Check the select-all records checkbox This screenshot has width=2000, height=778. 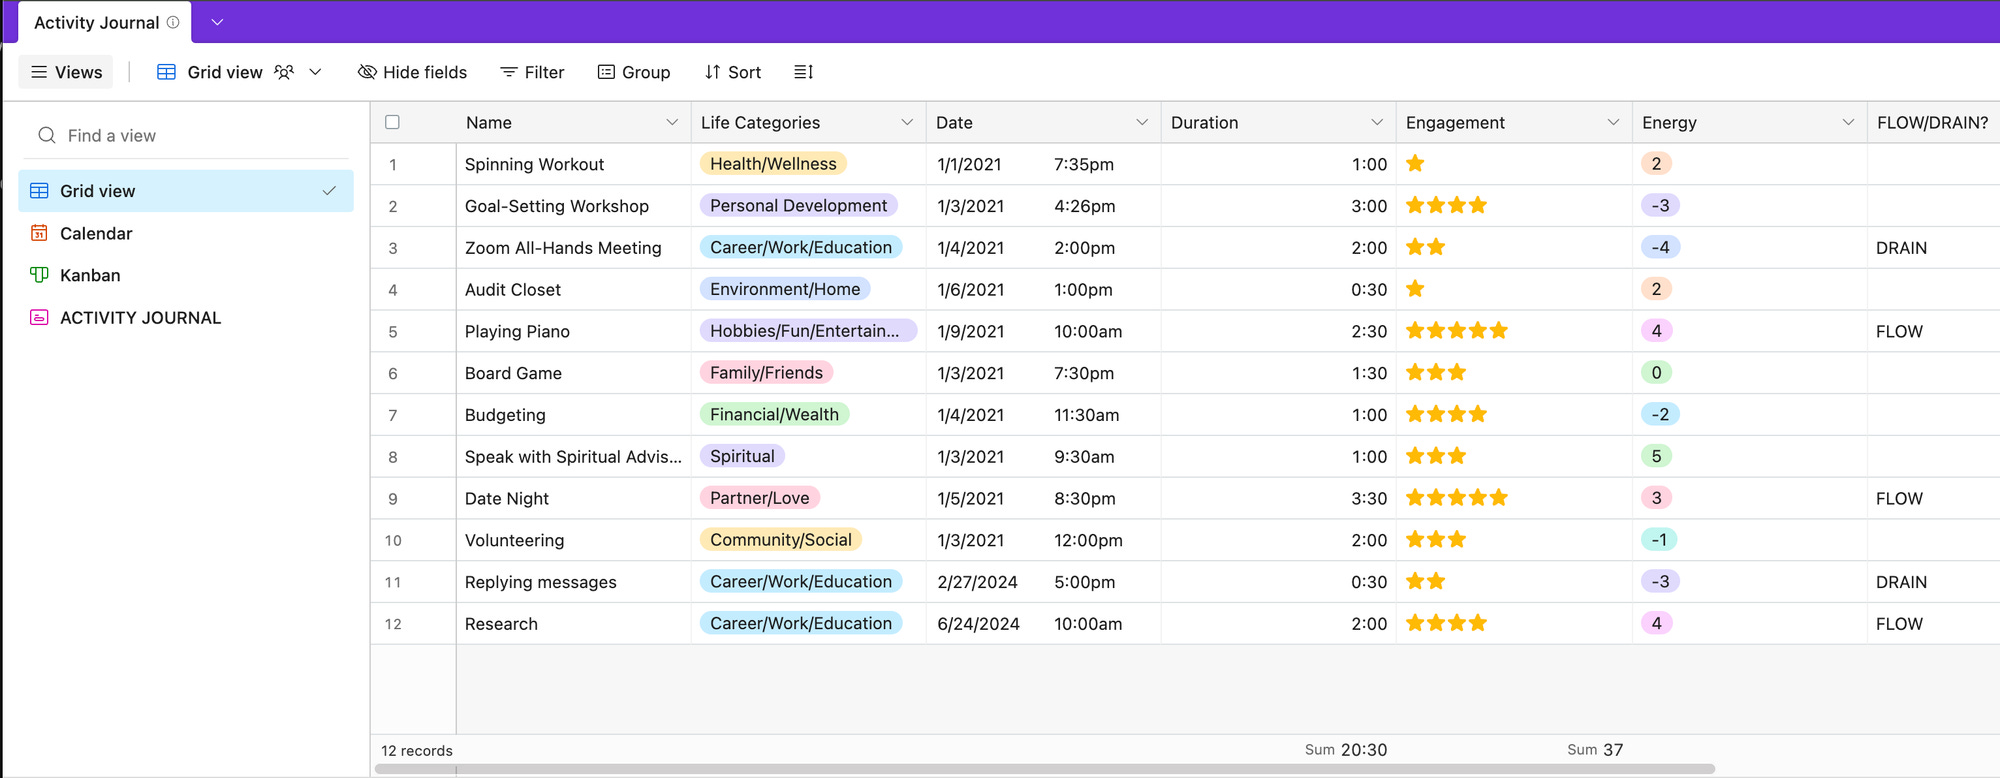tap(392, 122)
